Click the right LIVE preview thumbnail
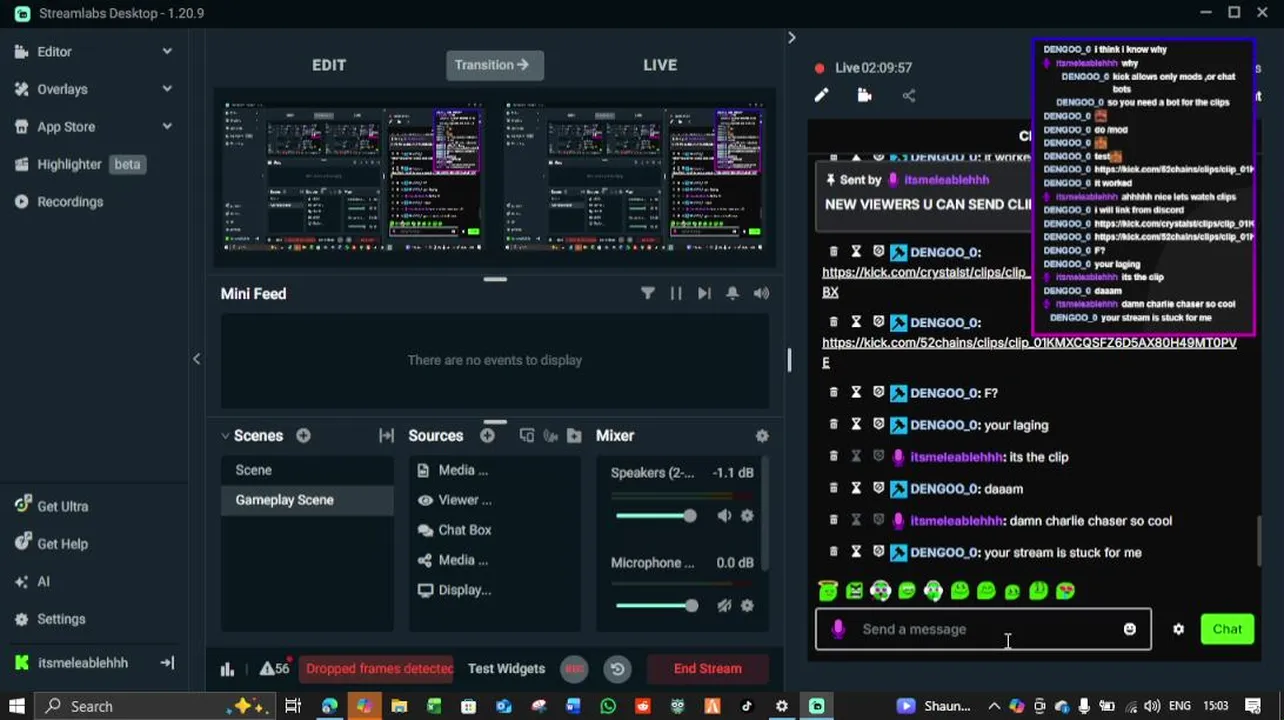Viewport: 1284px width, 720px height. [x=635, y=176]
